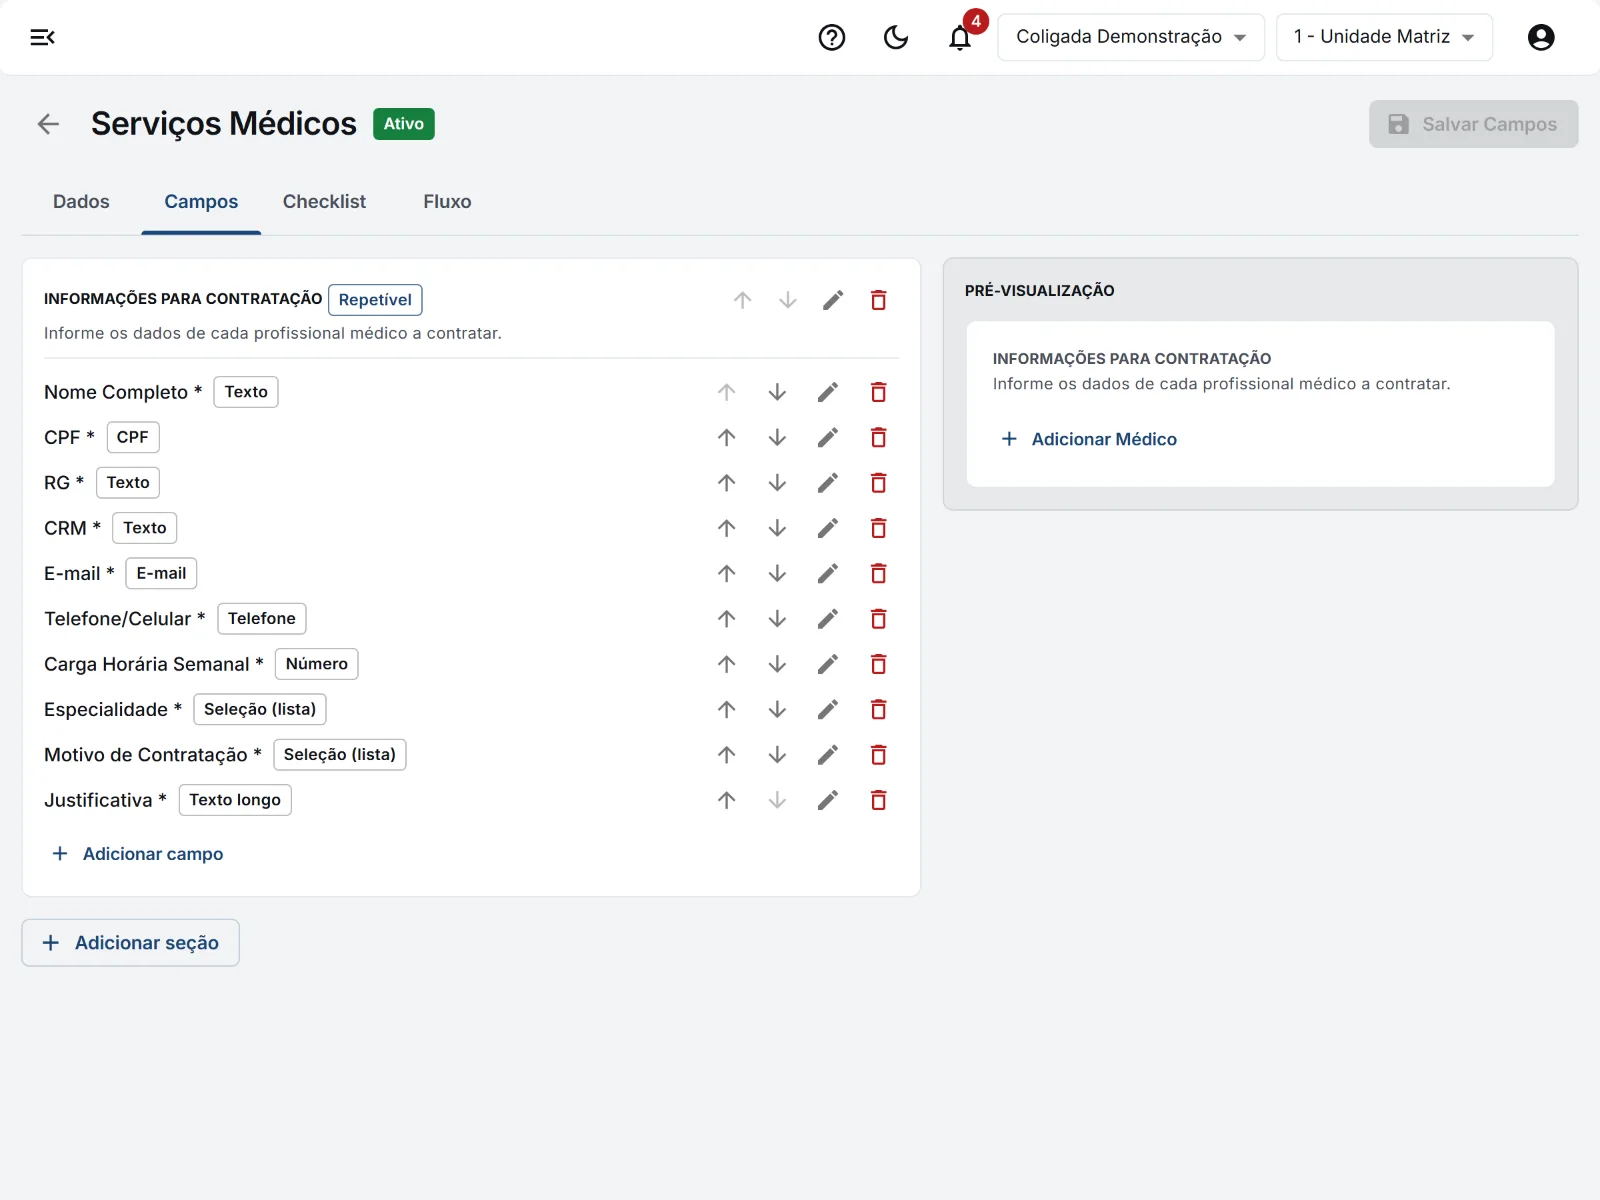Viewport: 1600px width, 1200px height.
Task: Open the help question mark icon
Action: click(832, 37)
